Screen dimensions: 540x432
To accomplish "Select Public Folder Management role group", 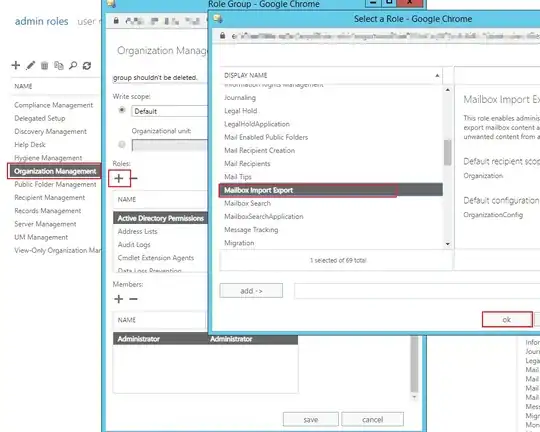I will (x=55, y=184).
